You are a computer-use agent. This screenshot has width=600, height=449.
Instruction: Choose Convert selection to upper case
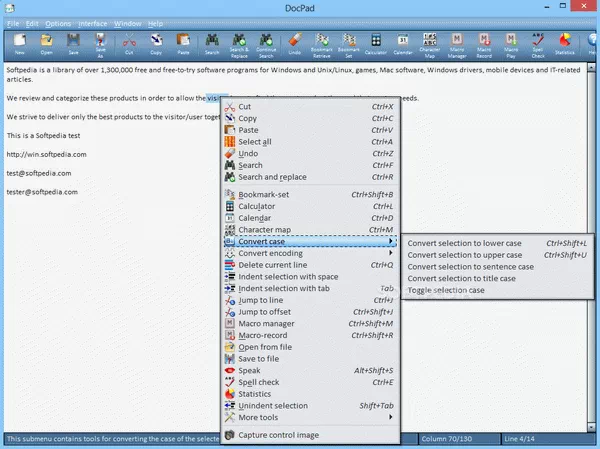pyautogui.click(x=466, y=255)
